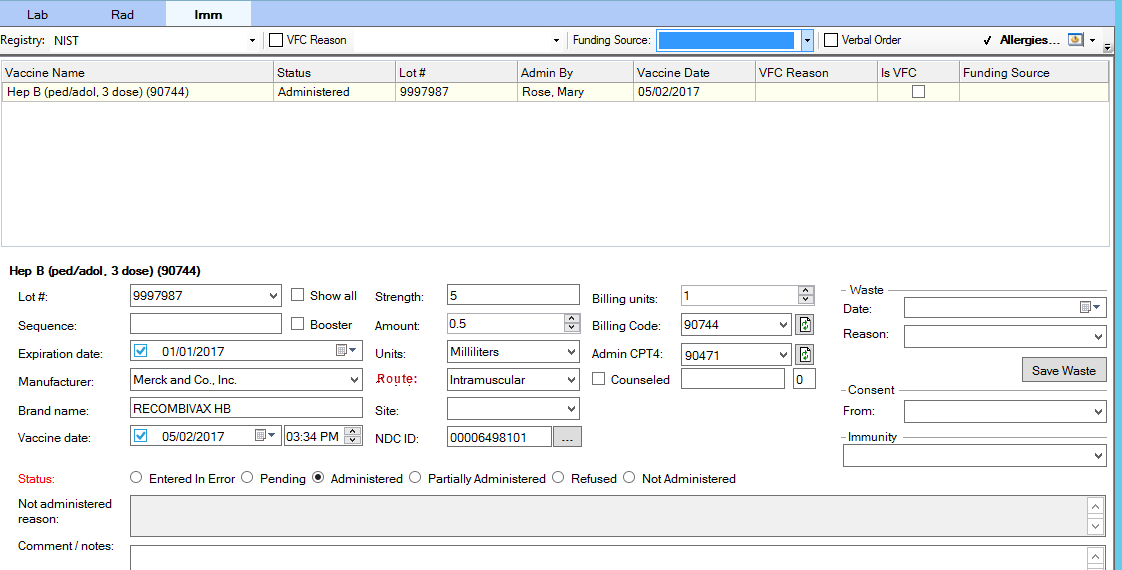The width and height of the screenshot is (1122, 570).
Task: Enable the Booster checkbox
Action: 298,324
